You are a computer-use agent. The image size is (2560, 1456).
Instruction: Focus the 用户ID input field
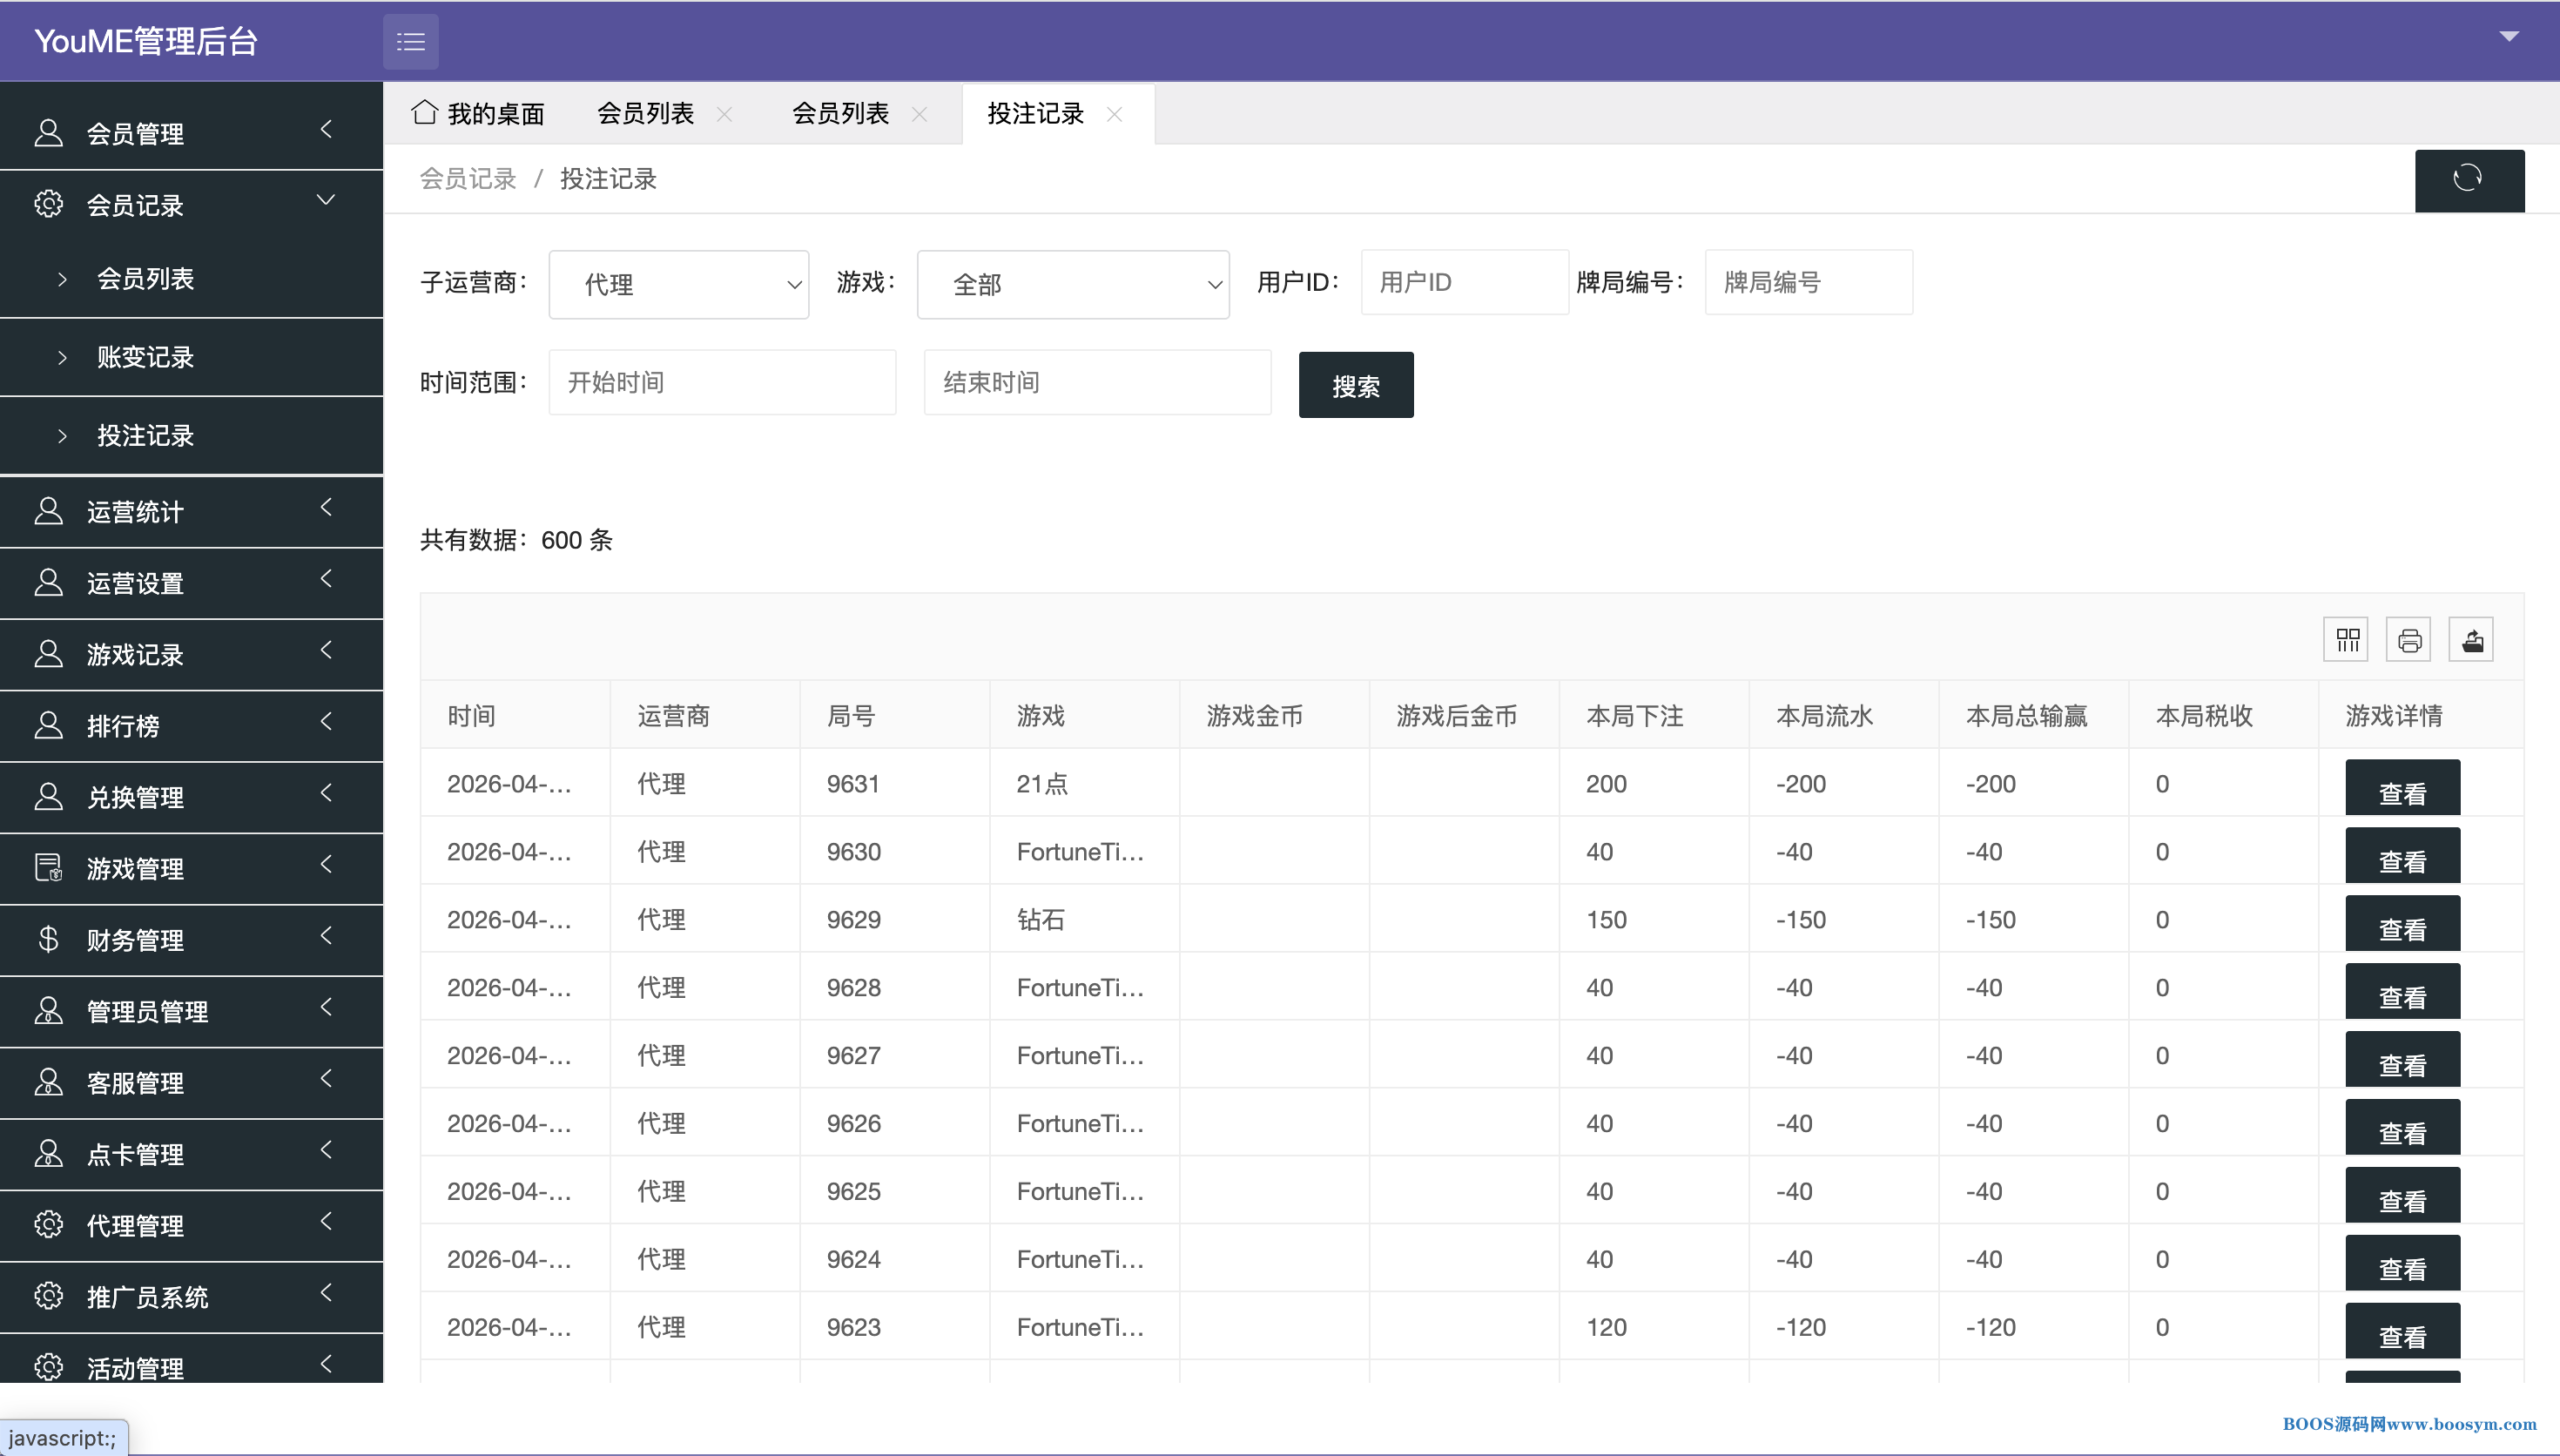click(x=1463, y=283)
